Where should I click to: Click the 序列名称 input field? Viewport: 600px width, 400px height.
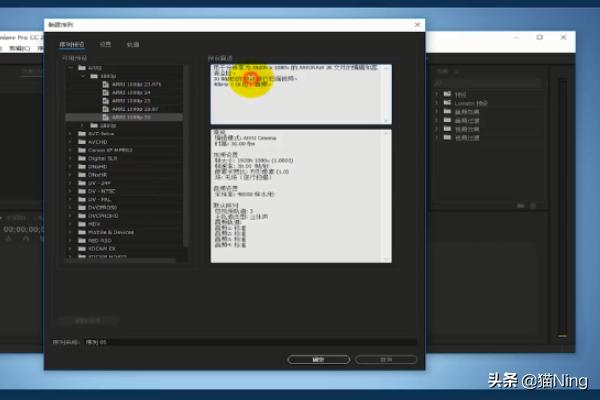point(251,342)
